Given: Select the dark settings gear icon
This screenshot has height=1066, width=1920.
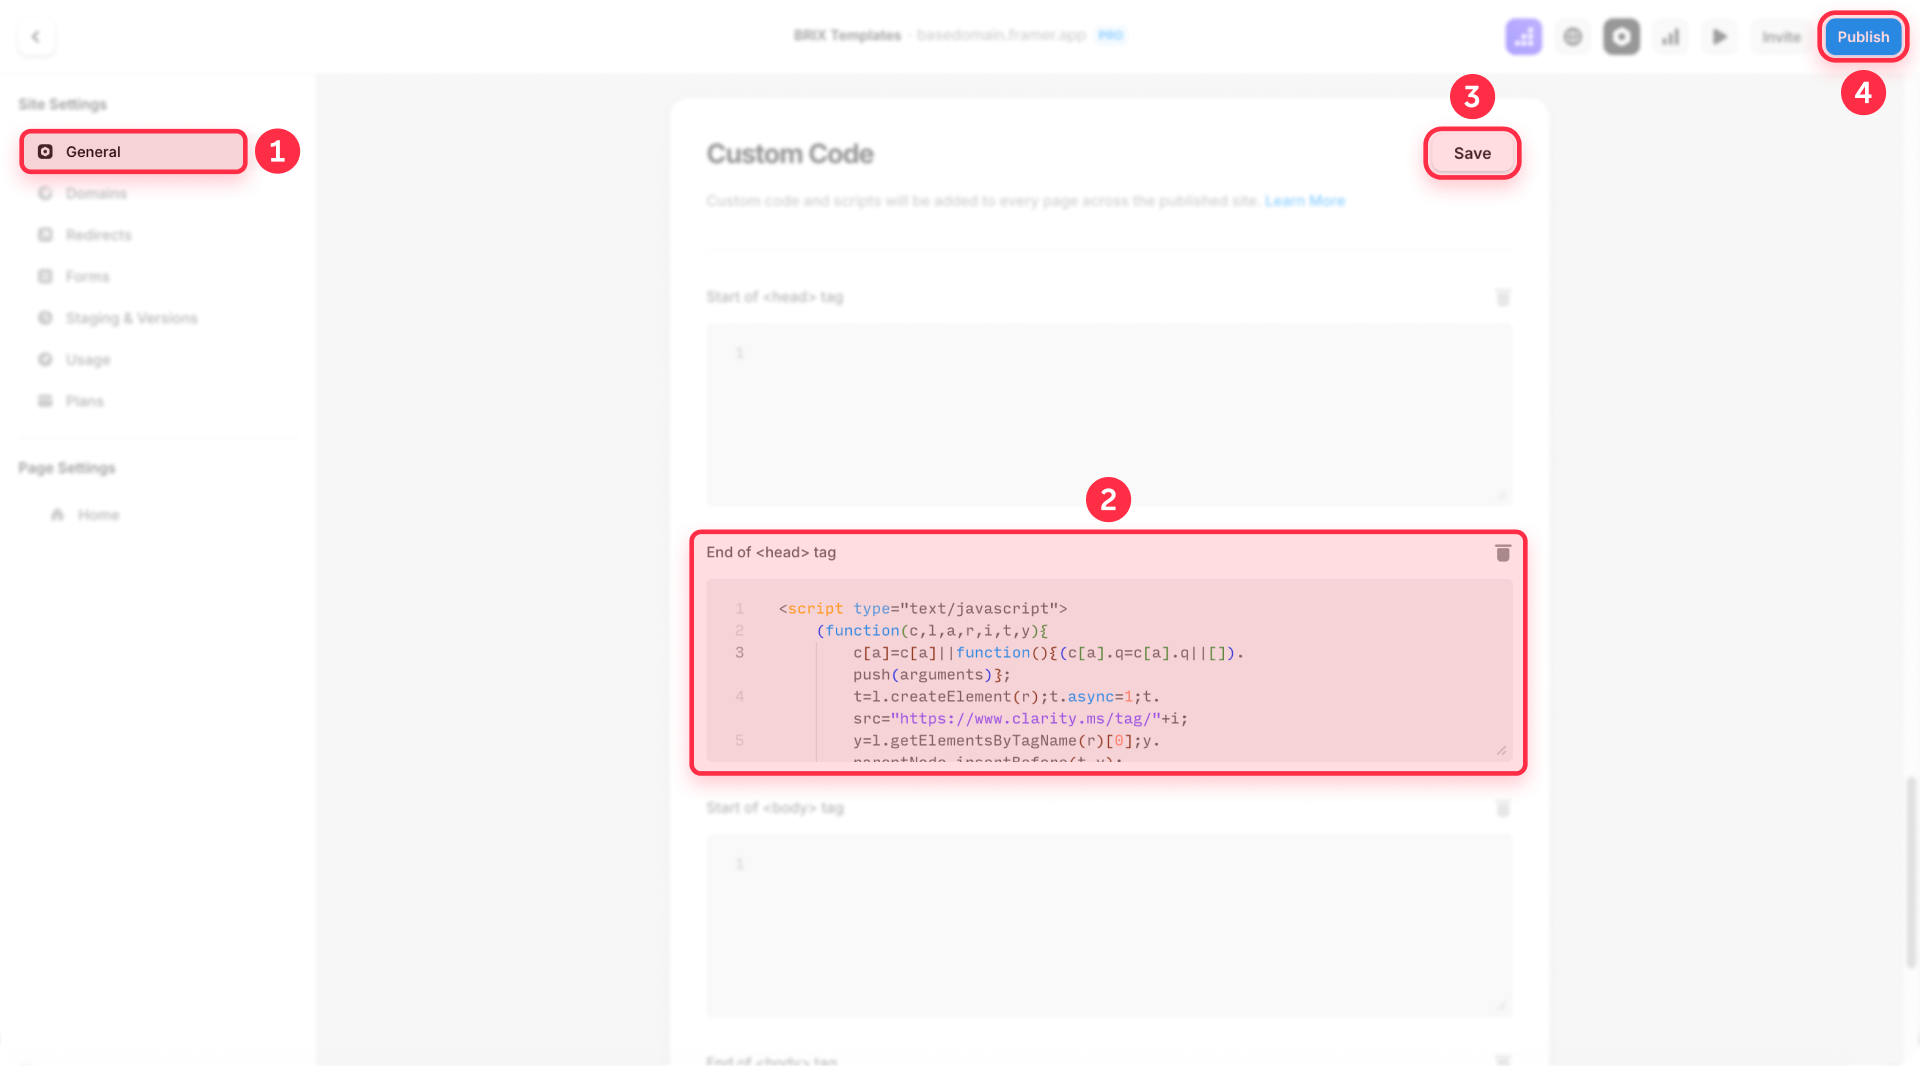Looking at the screenshot, I should (1621, 36).
